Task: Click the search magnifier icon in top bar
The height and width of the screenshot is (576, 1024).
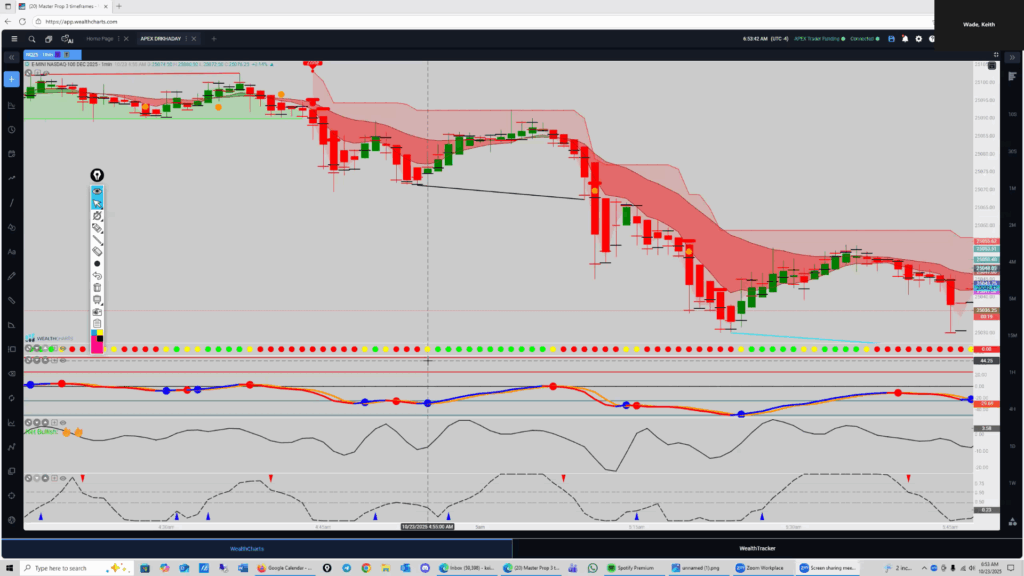Action: tap(32, 39)
